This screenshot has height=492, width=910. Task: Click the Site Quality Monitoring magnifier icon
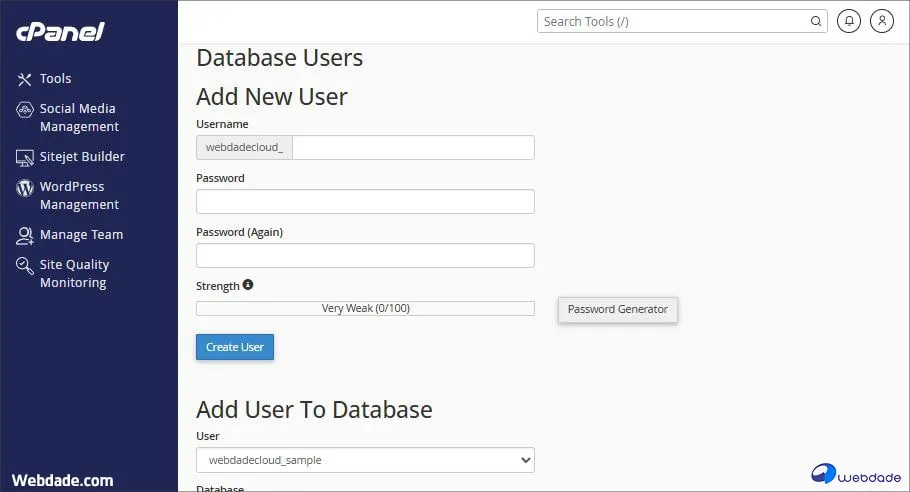tap(24, 266)
